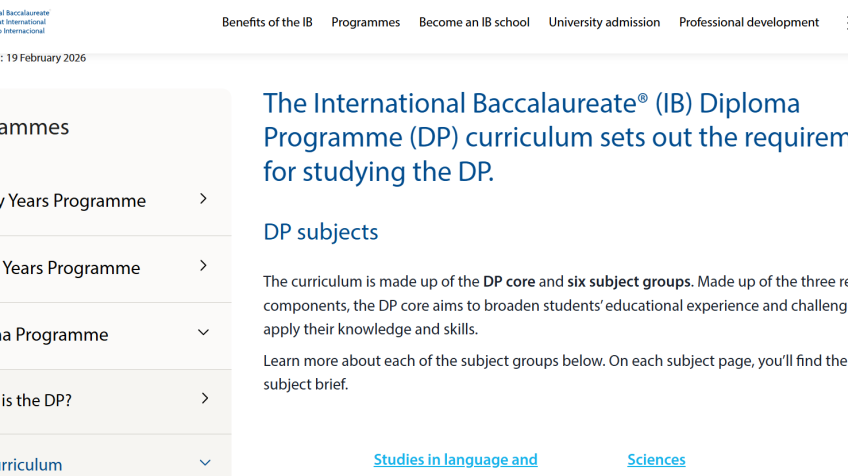
Task: Follow the Studies in language link
Action: pyautogui.click(x=455, y=460)
